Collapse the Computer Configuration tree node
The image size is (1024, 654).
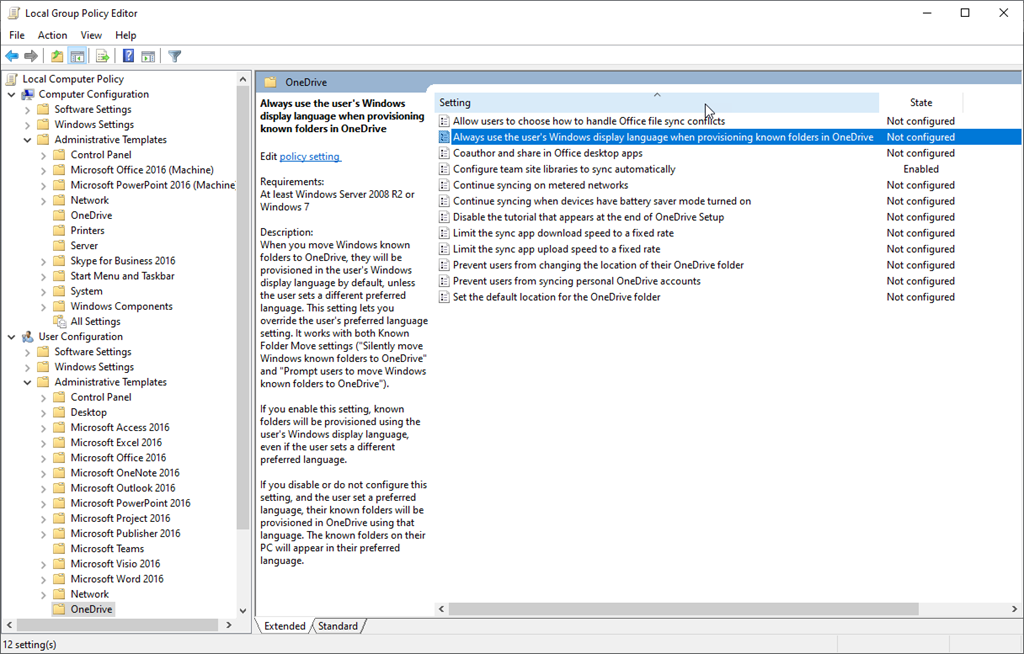[x=11, y=94]
